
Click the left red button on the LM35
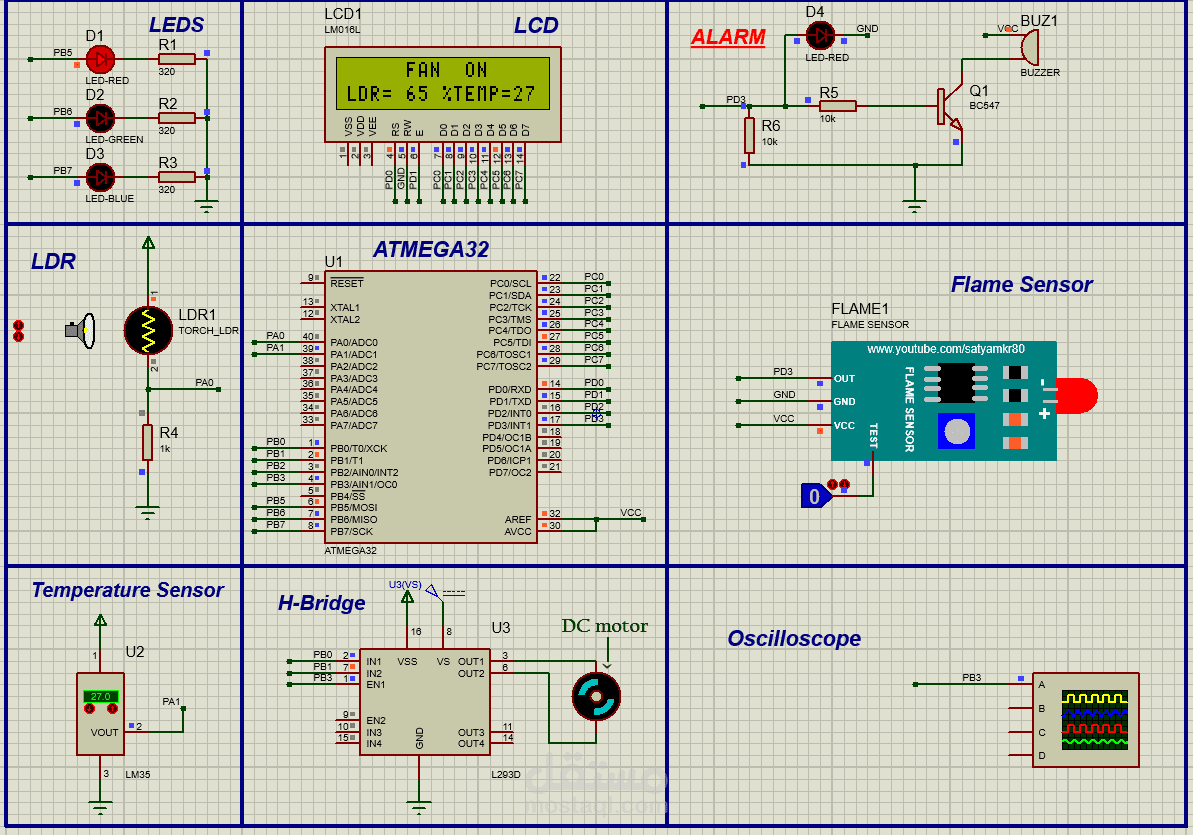tap(90, 709)
